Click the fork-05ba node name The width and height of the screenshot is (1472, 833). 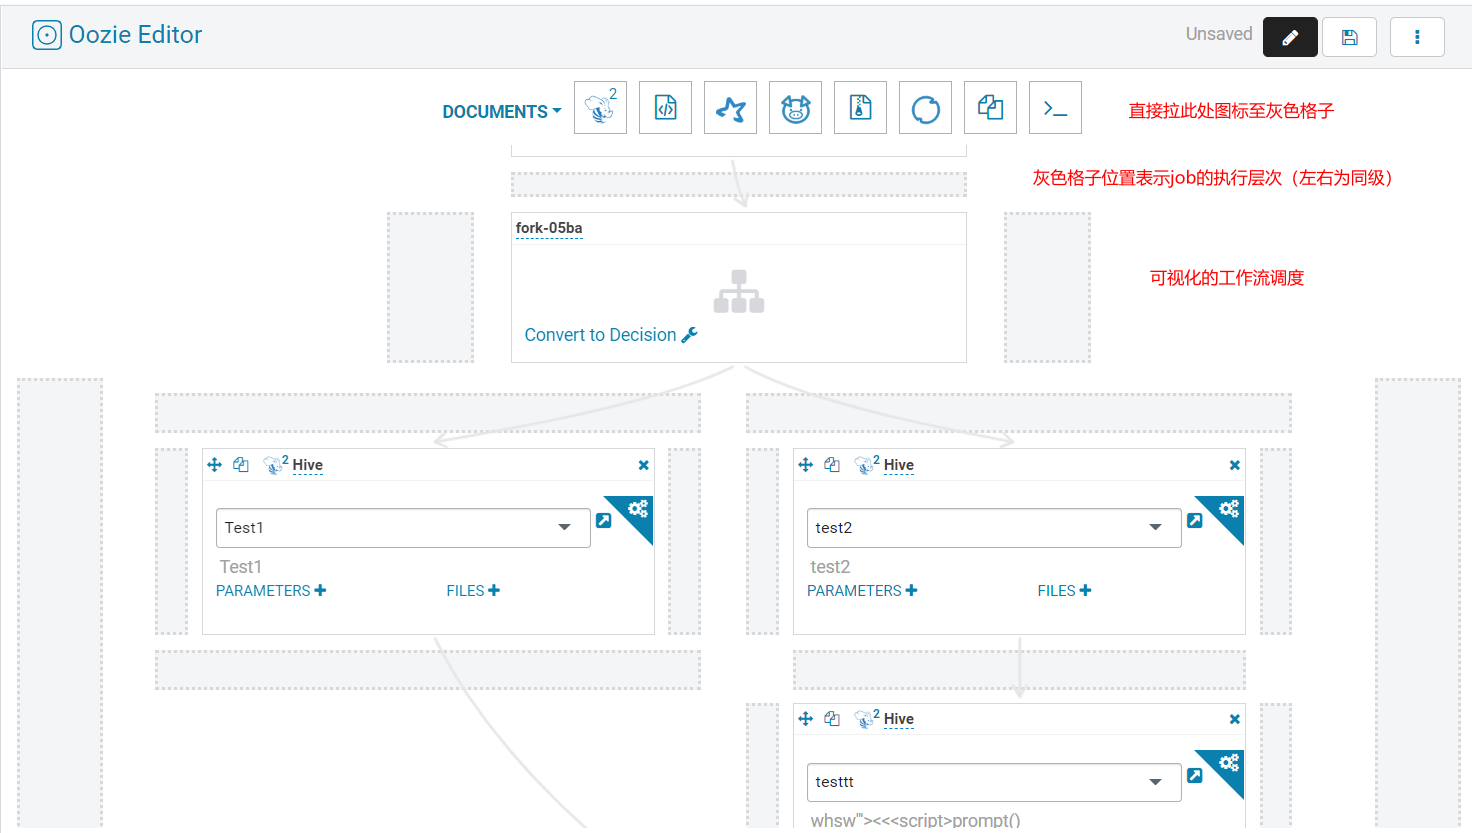tap(549, 228)
